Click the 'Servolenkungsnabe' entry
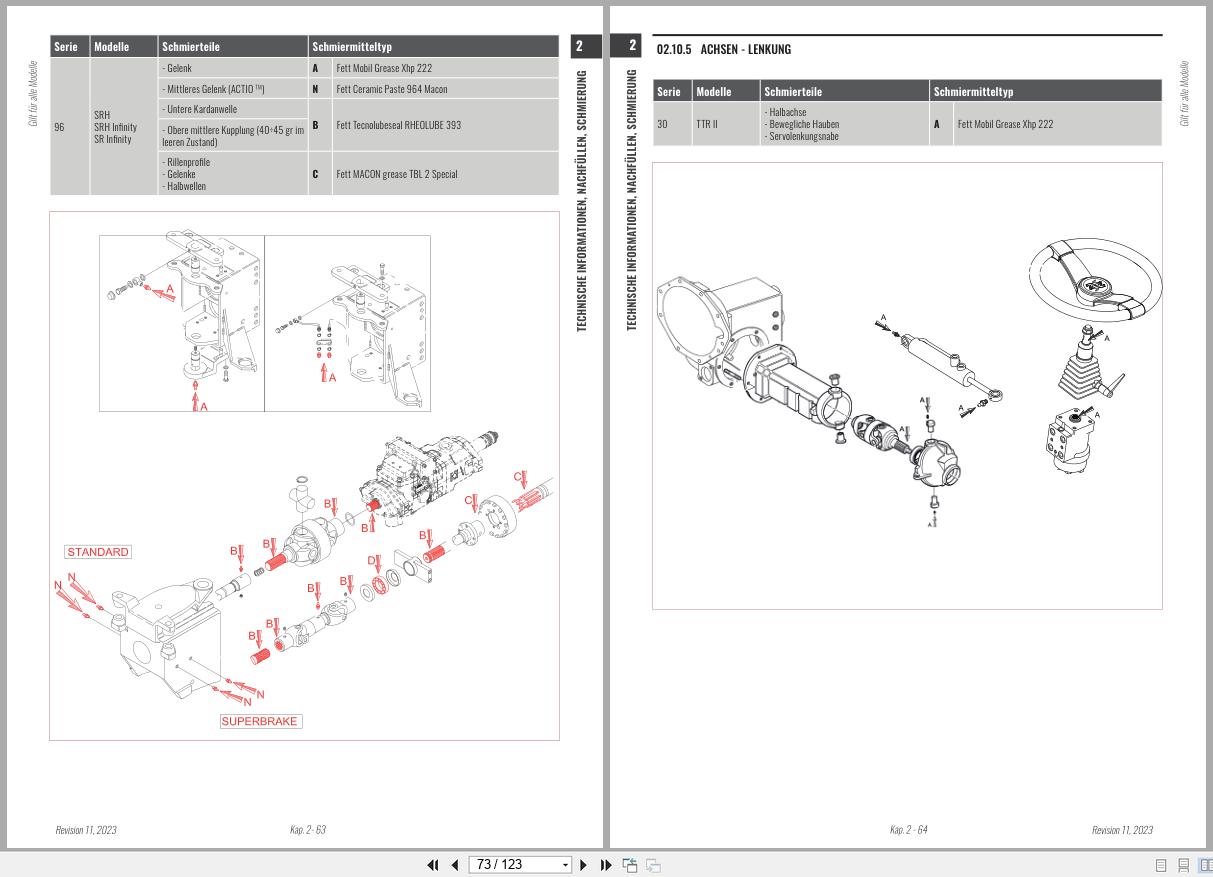Viewport: 1213px width, 877px height. click(x=801, y=136)
